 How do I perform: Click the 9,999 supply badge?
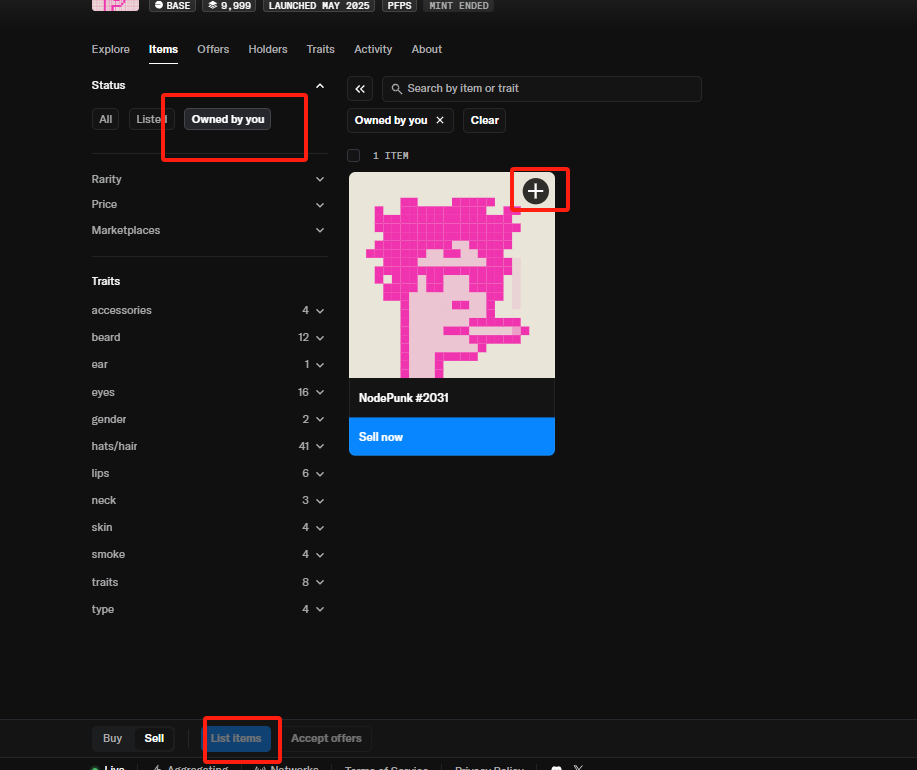click(x=229, y=6)
